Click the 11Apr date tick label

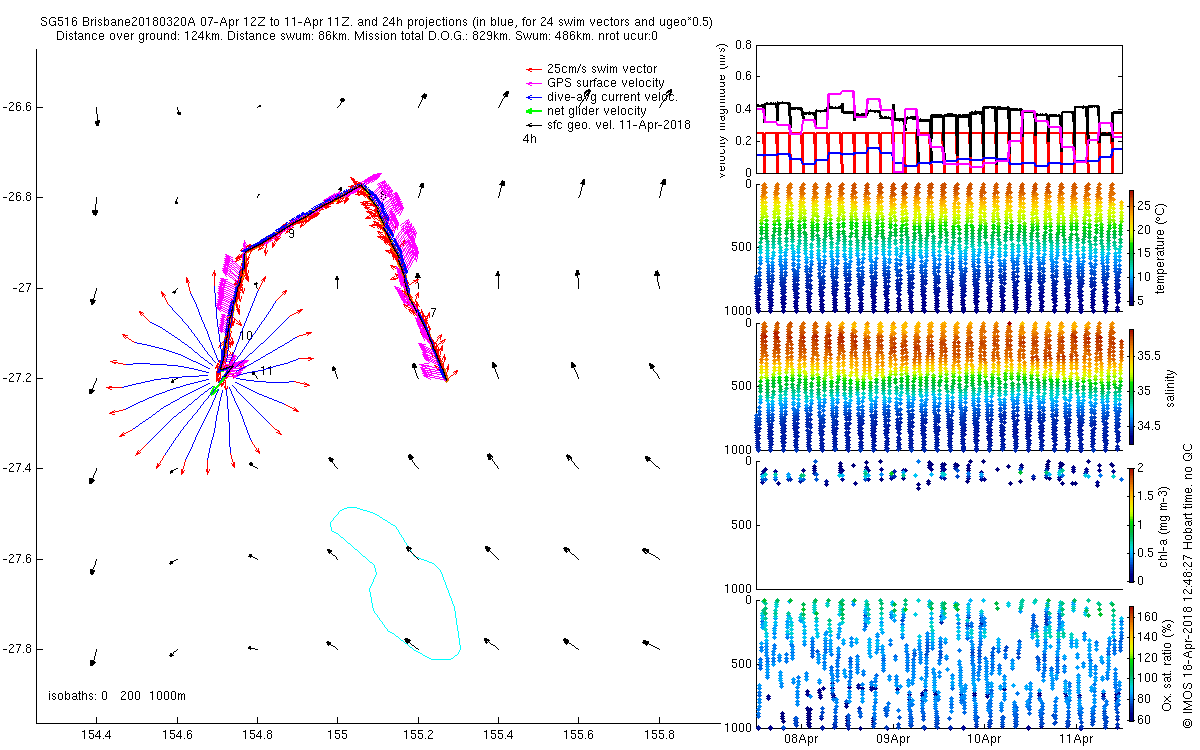pyautogui.click(x=1076, y=739)
